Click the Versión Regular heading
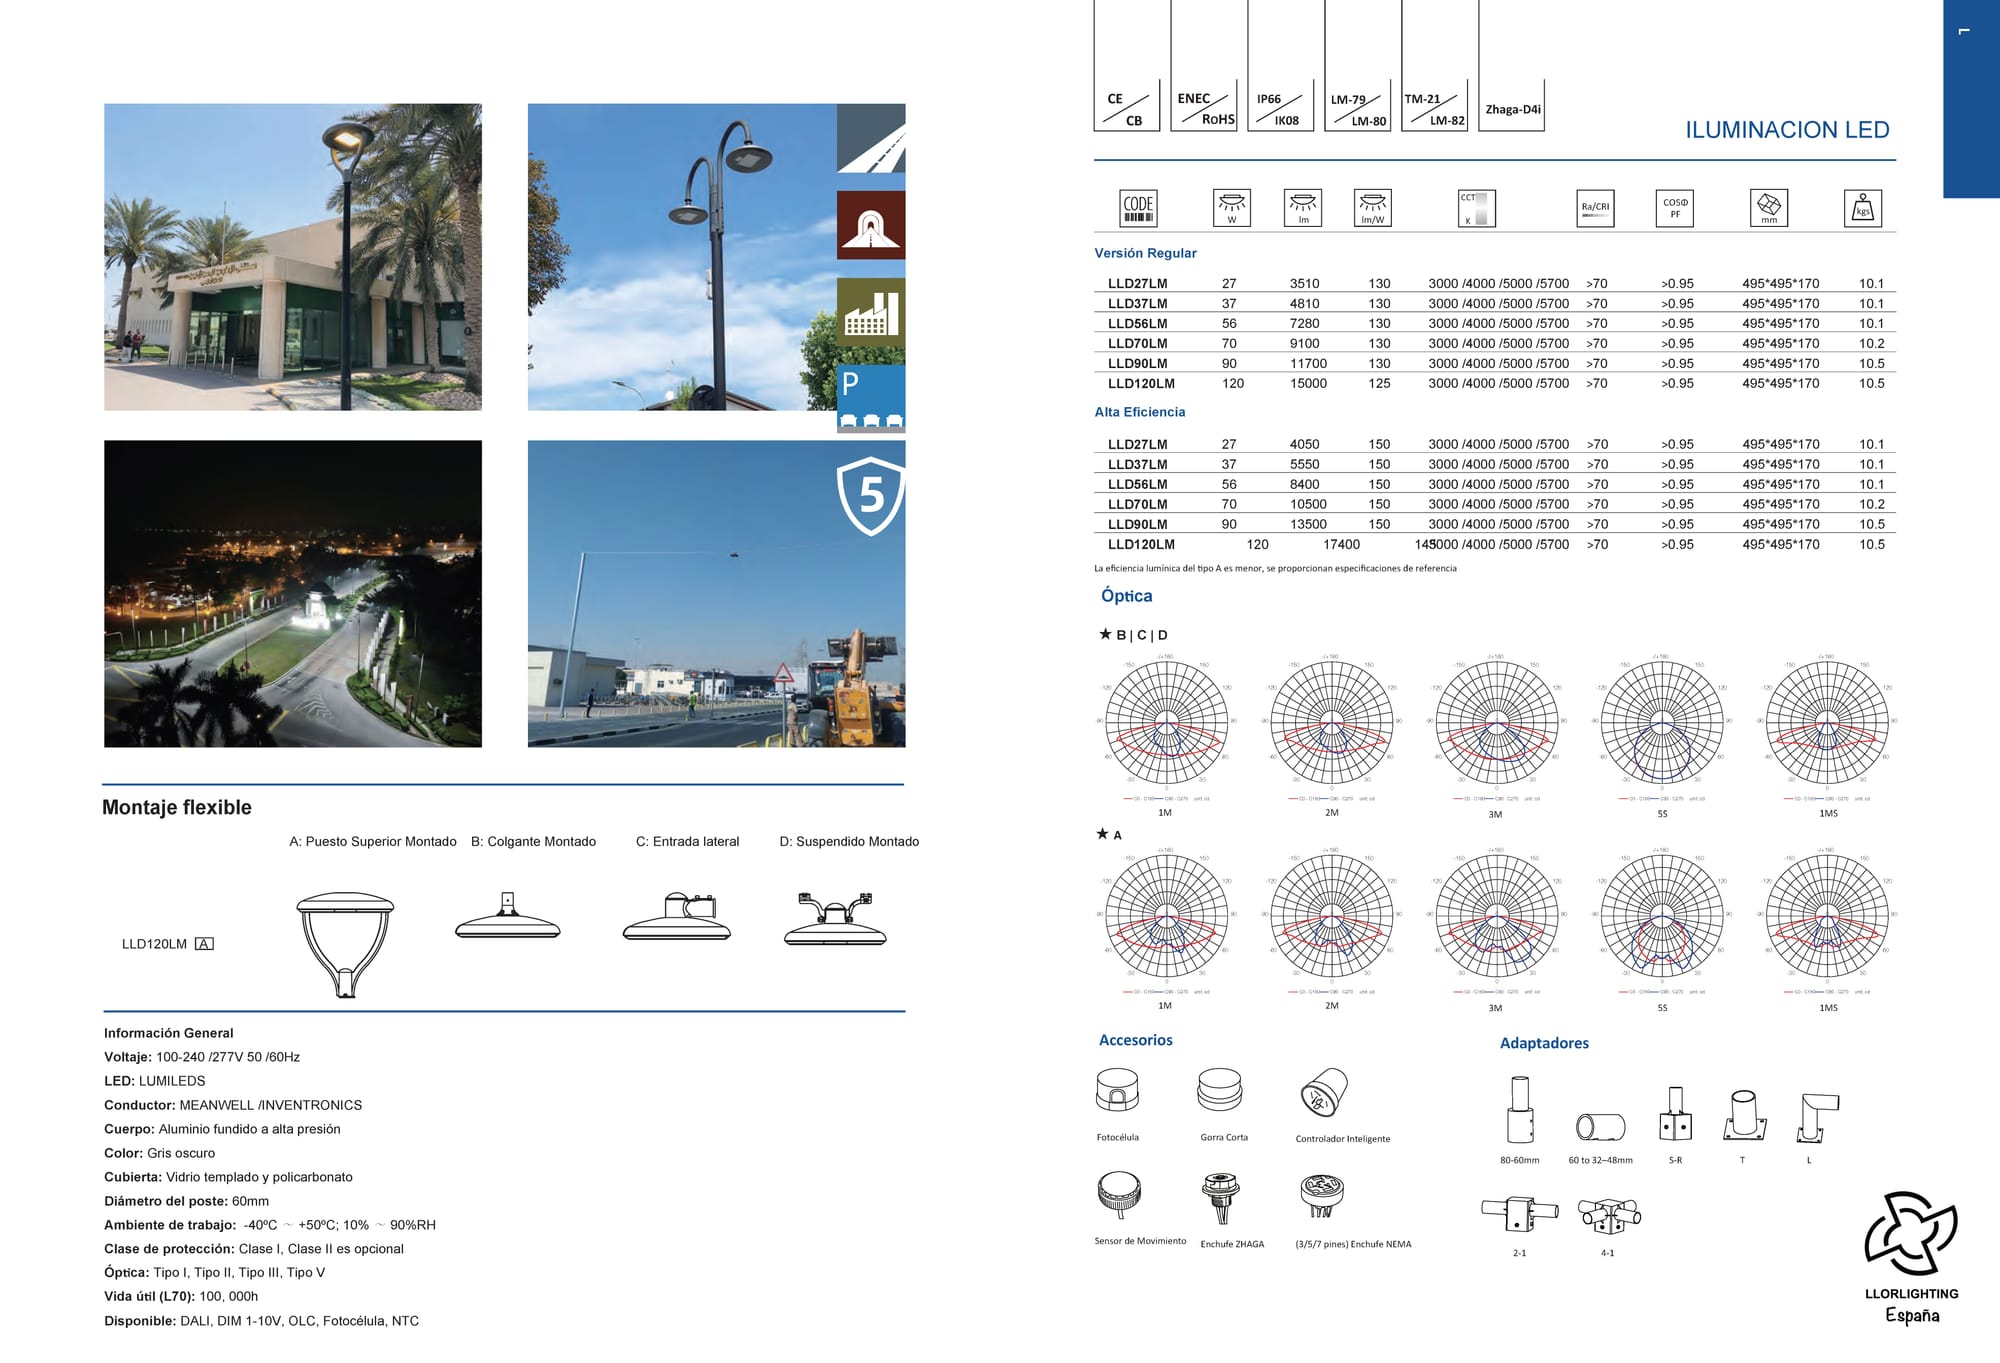 coord(1145,253)
